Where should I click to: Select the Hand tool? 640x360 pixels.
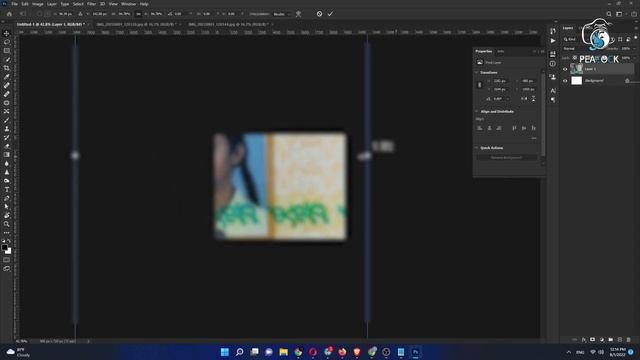coord(7,216)
